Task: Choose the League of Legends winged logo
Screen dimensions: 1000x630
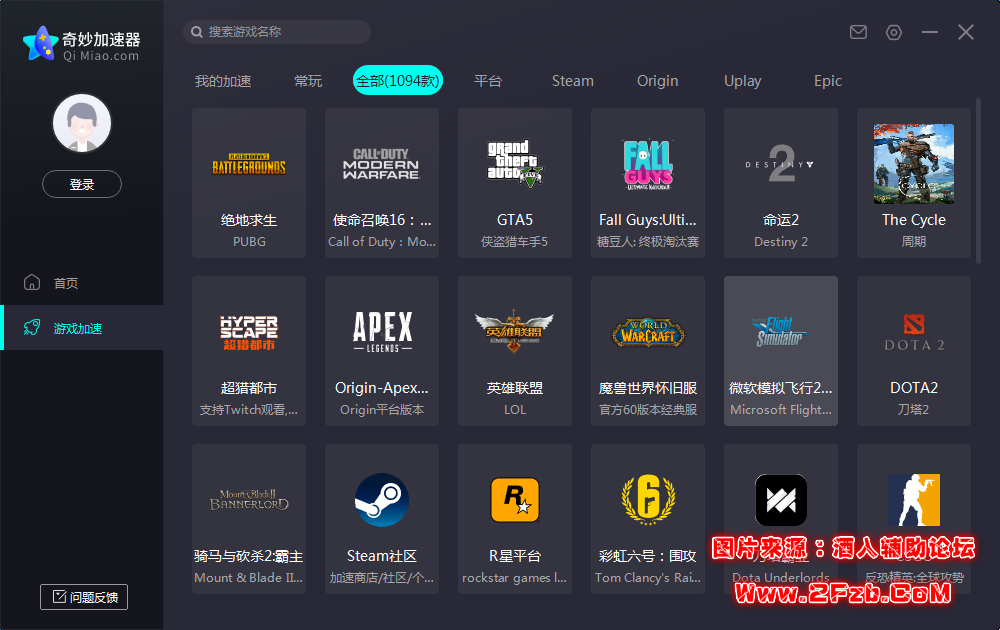Action: [515, 332]
